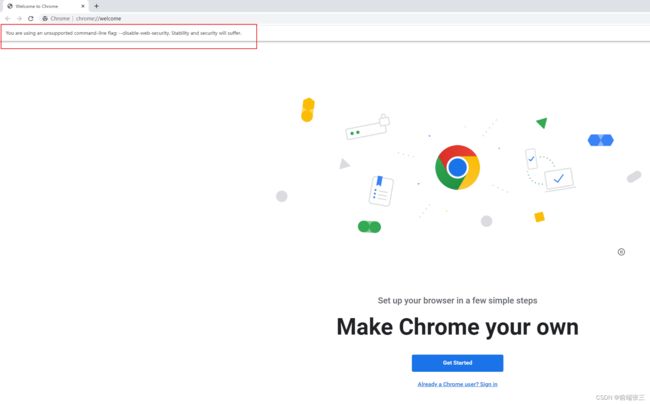
Task: Click the unsupported command-line flag warning text
Action: [x=123, y=33]
